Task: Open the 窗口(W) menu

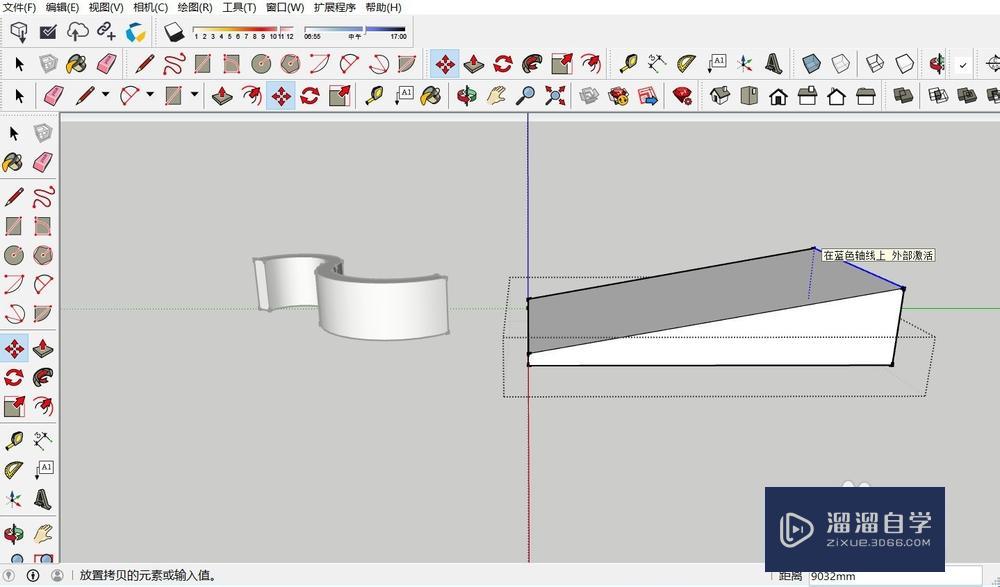Action: pos(285,8)
